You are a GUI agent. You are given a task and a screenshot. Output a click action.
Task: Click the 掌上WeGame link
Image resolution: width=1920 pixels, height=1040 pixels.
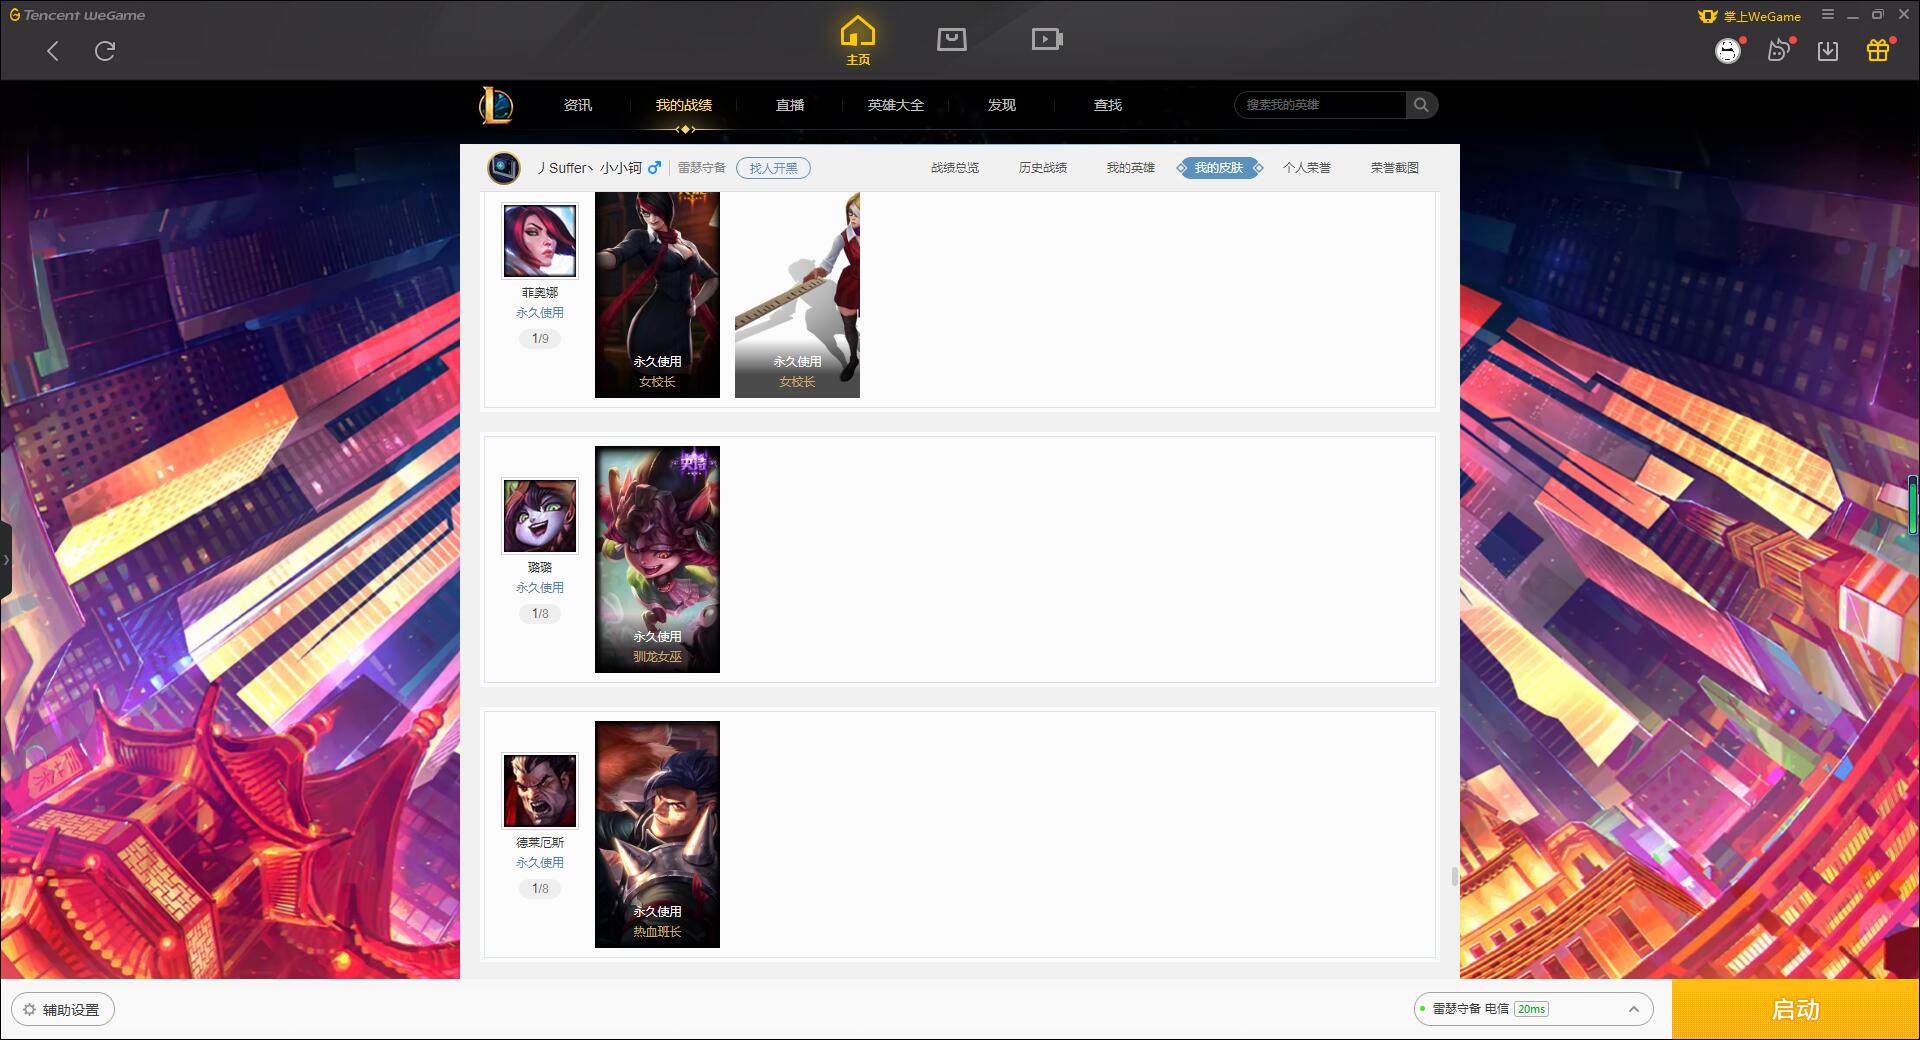click(1762, 16)
